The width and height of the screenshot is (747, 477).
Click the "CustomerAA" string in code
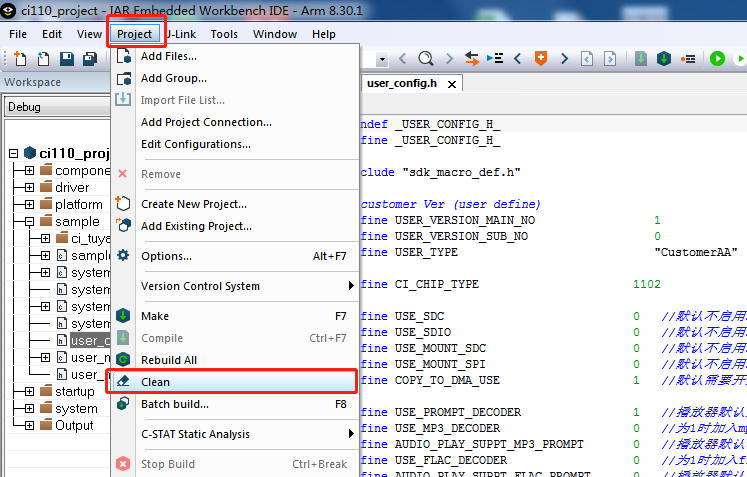coord(696,252)
